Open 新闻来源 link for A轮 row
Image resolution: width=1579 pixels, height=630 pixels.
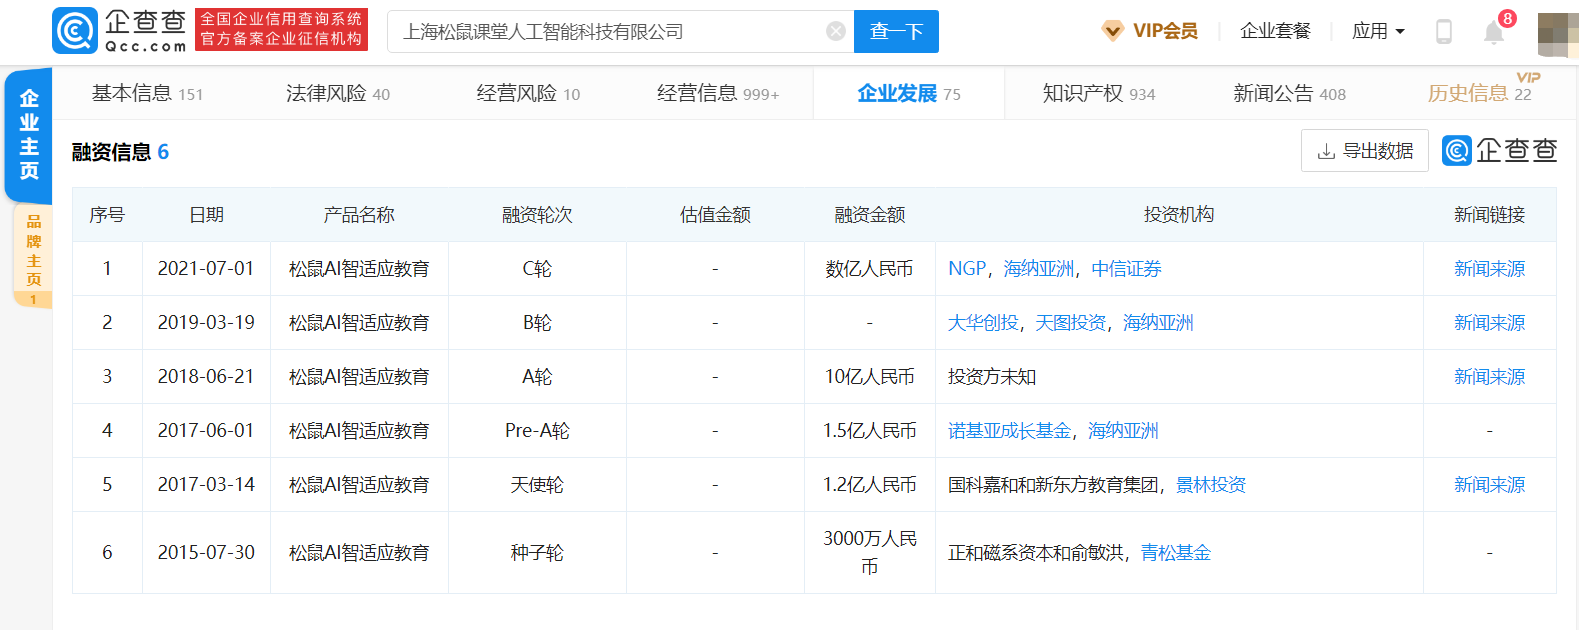pyautogui.click(x=1489, y=377)
